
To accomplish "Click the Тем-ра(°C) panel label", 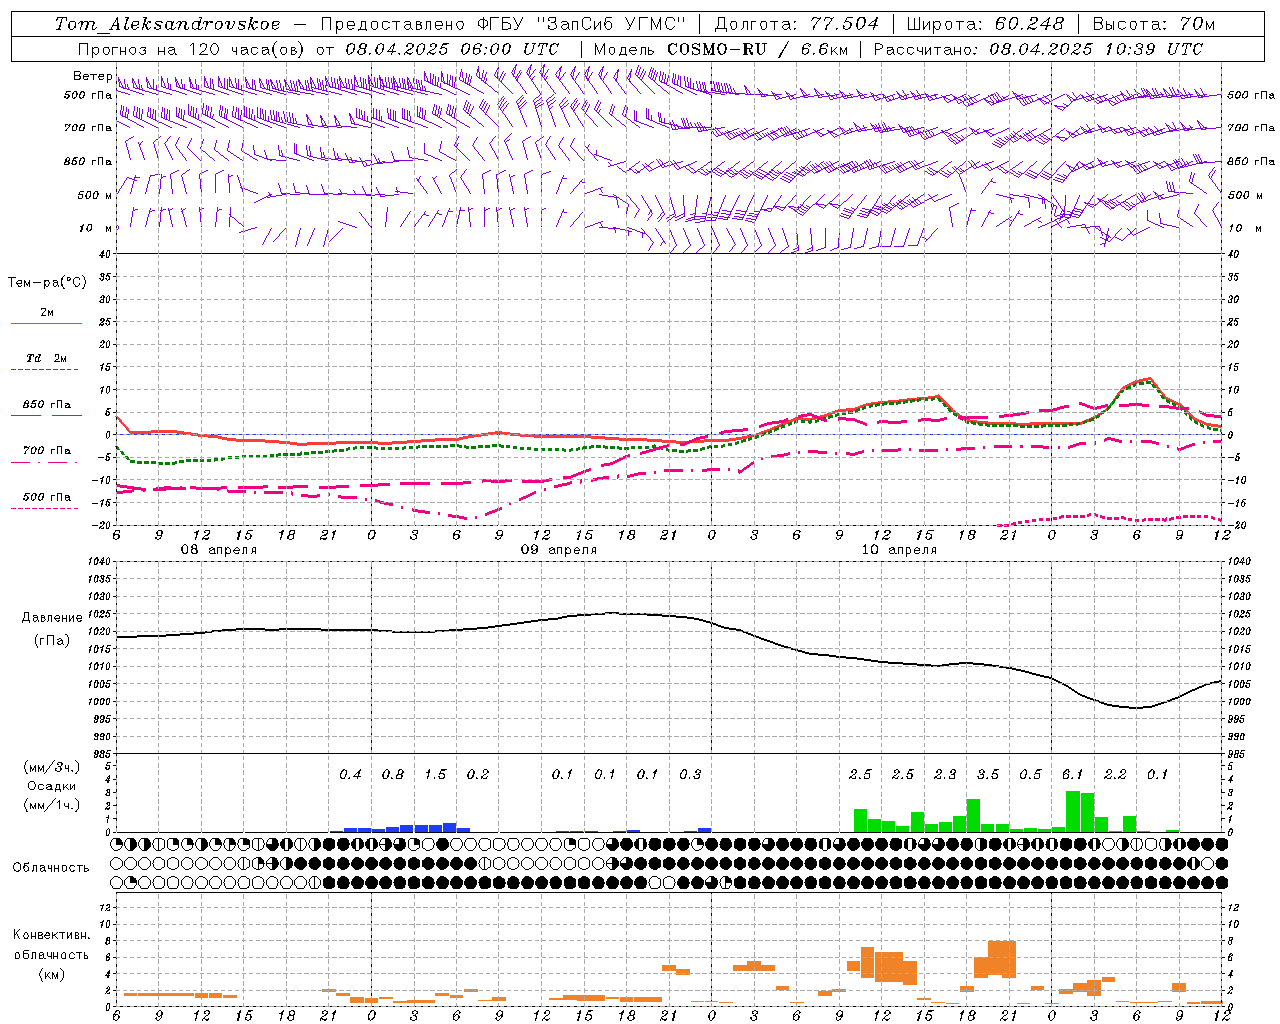I will pyautogui.click(x=47, y=283).
